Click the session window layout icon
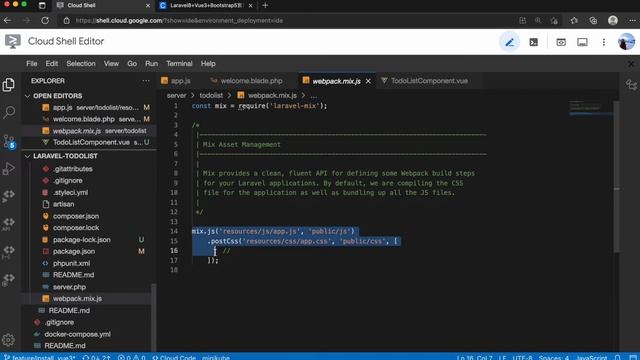640x360 pixels. pyautogui.click(x=582, y=42)
